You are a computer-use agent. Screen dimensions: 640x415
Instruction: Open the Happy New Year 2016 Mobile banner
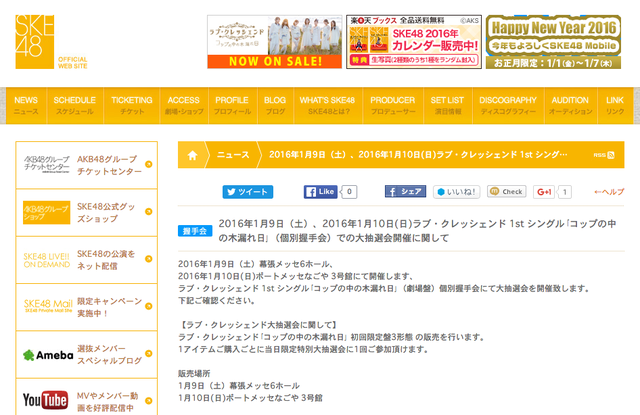tap(553, 42)
